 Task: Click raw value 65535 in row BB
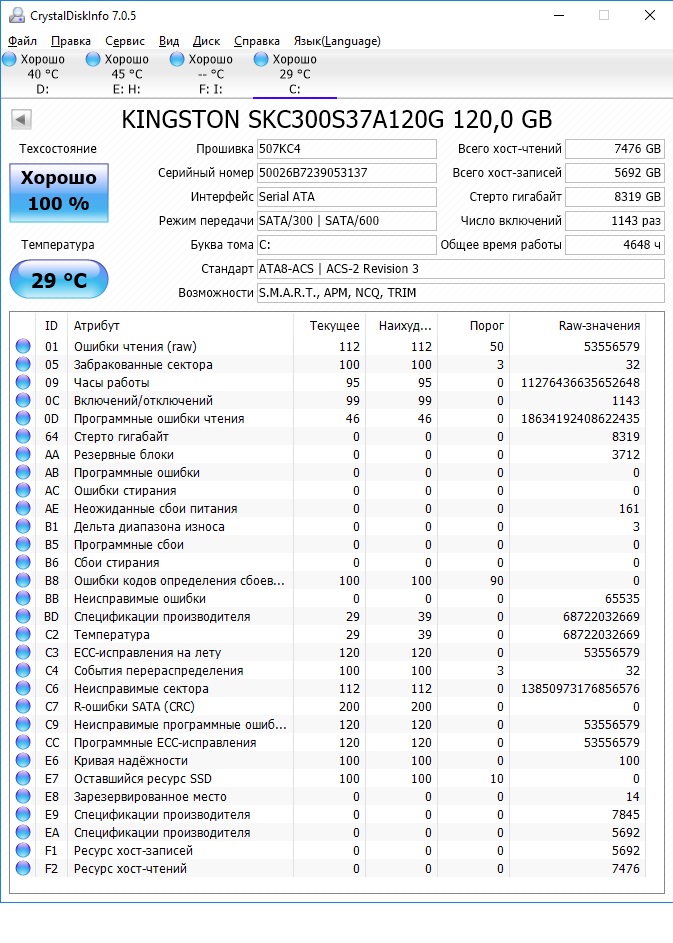[622, 599]
